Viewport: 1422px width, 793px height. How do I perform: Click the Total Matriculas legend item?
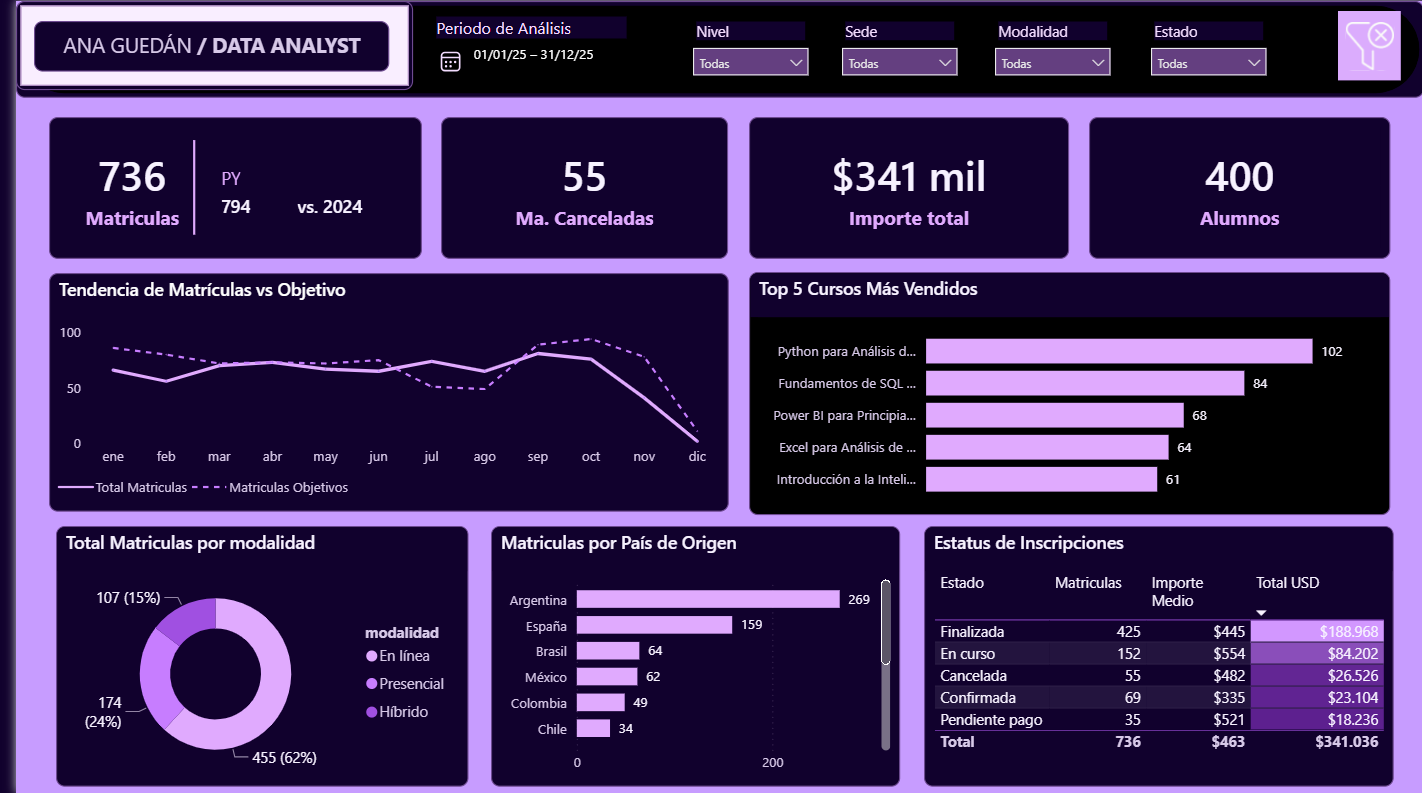click(x=123, y=488)
